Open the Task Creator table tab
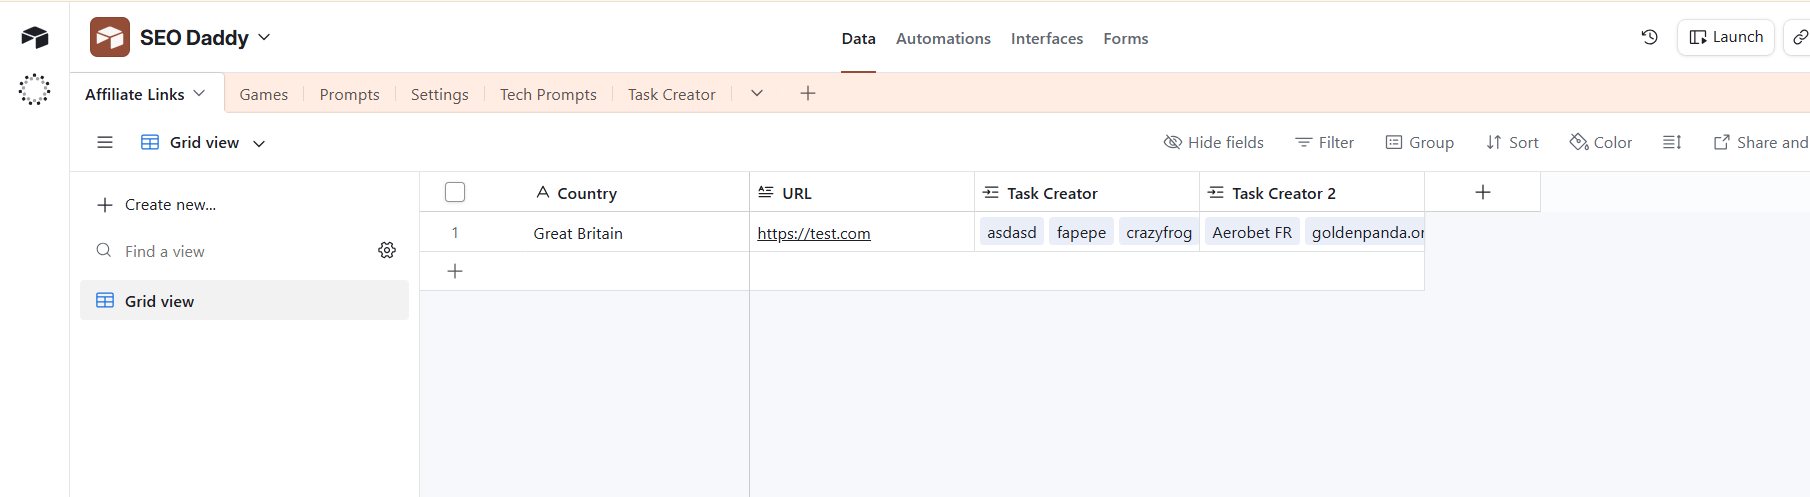The height and width of the screenshot is (497, 1810). 671,94
